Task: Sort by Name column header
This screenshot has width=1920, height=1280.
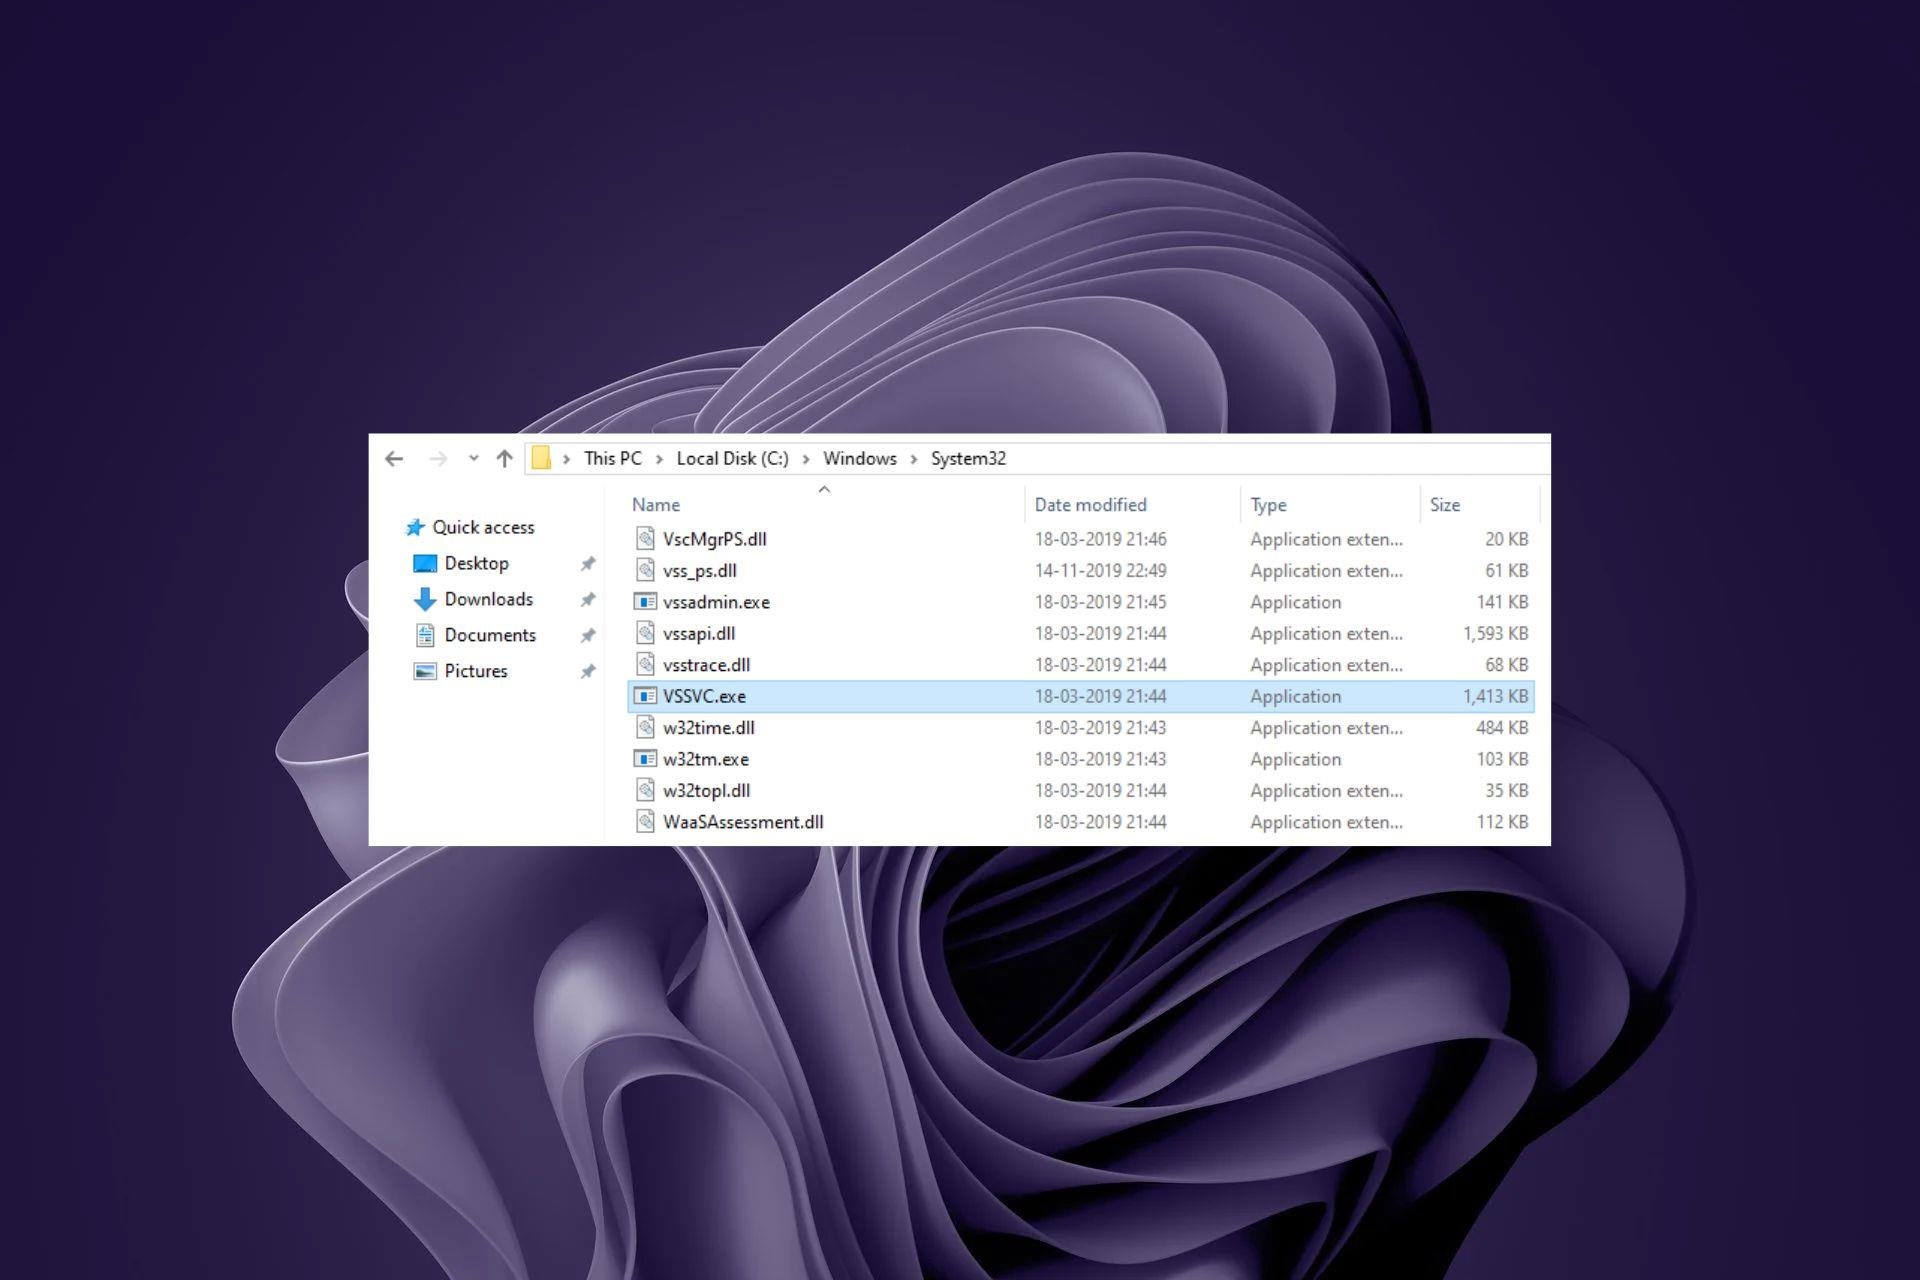Action: coord(655,505)
